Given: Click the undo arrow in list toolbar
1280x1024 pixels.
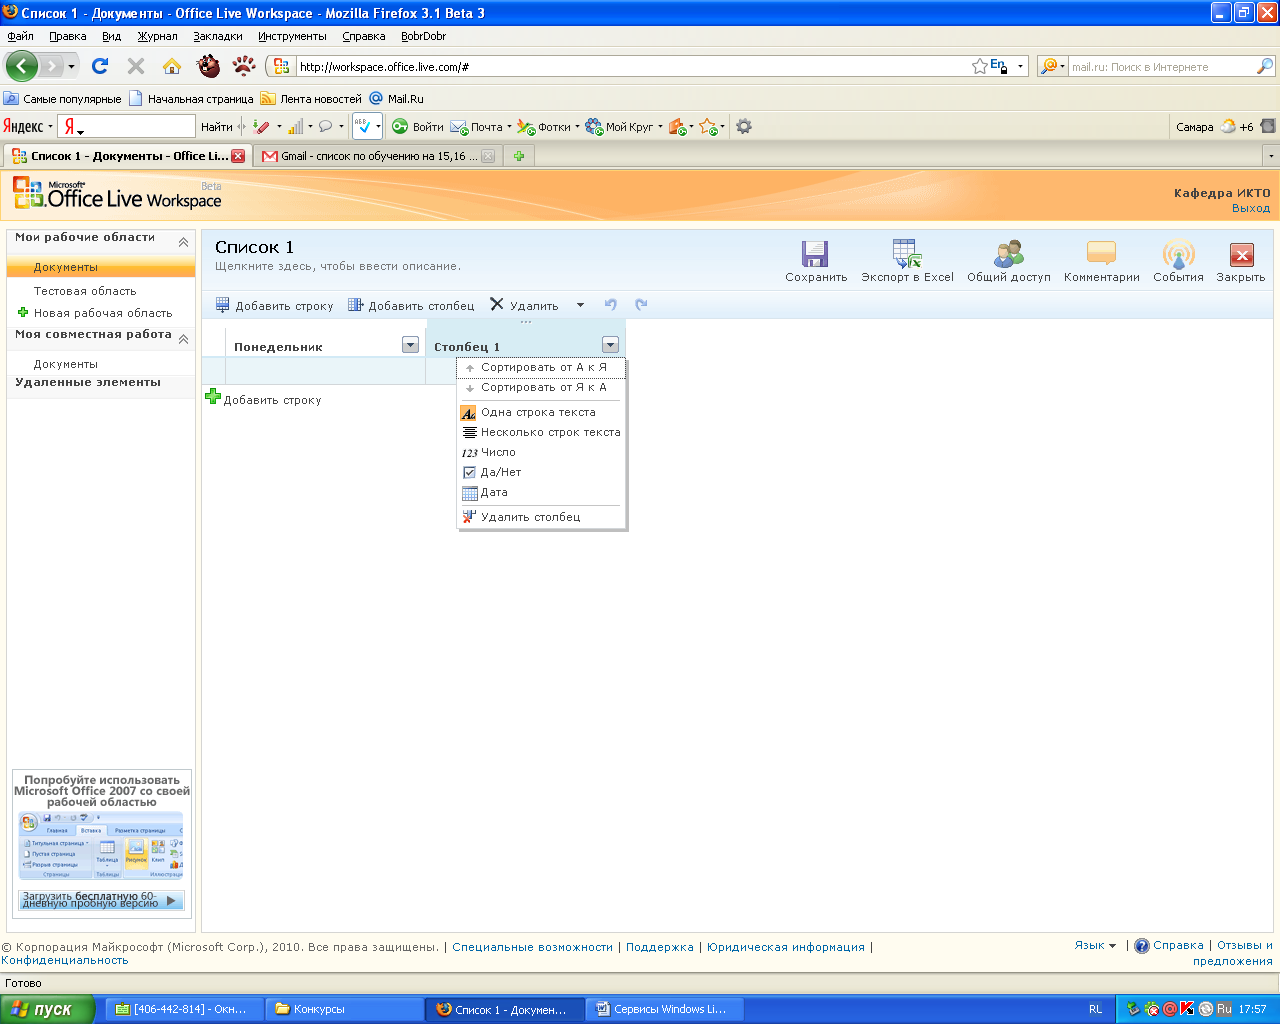Looking at the screenshot, I should coord(611,305).
